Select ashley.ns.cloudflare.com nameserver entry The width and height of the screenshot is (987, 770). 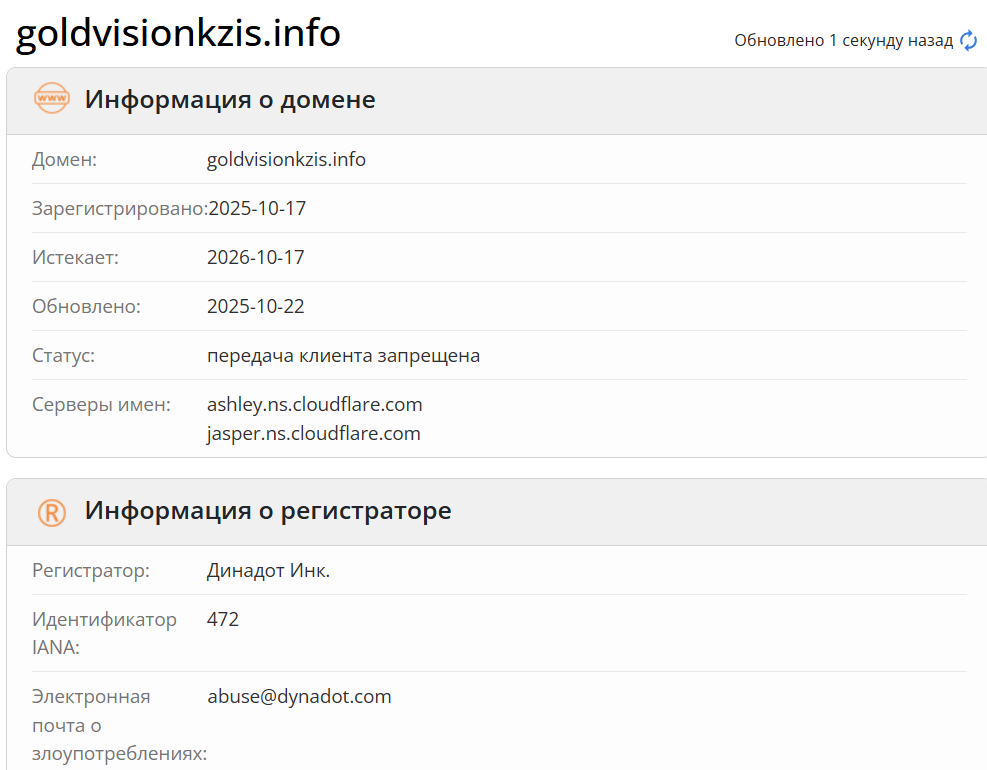tap(313, 404)
